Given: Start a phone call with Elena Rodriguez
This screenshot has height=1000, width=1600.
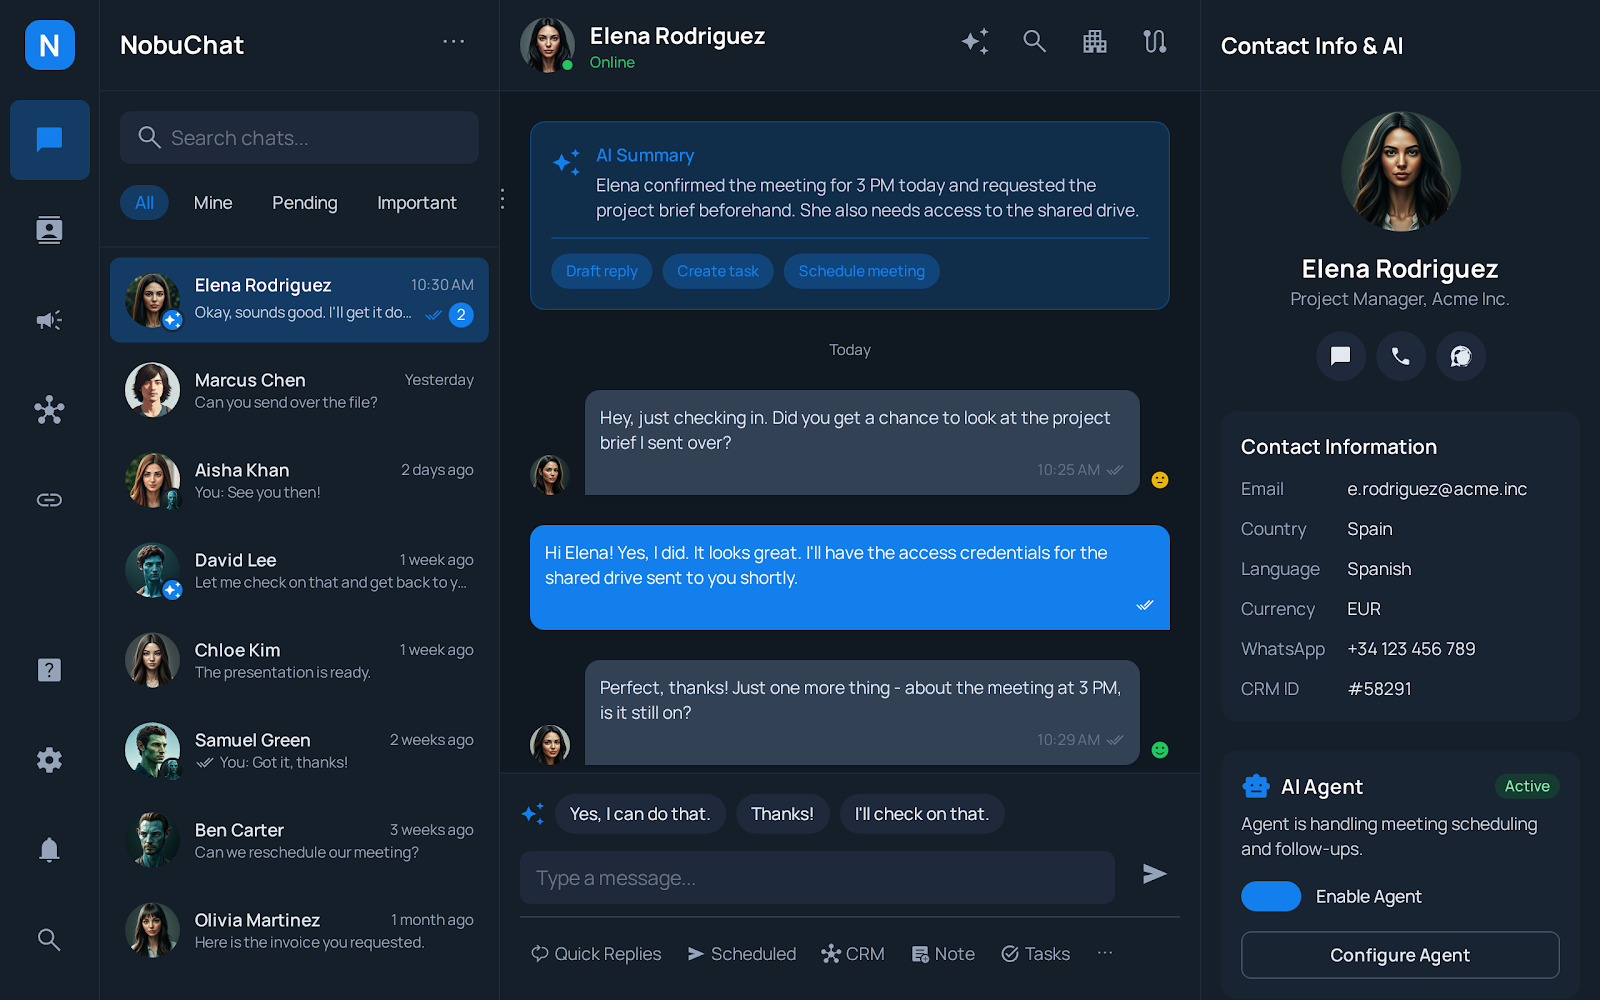Looking at the screenshot, I should pos(1400,356).
